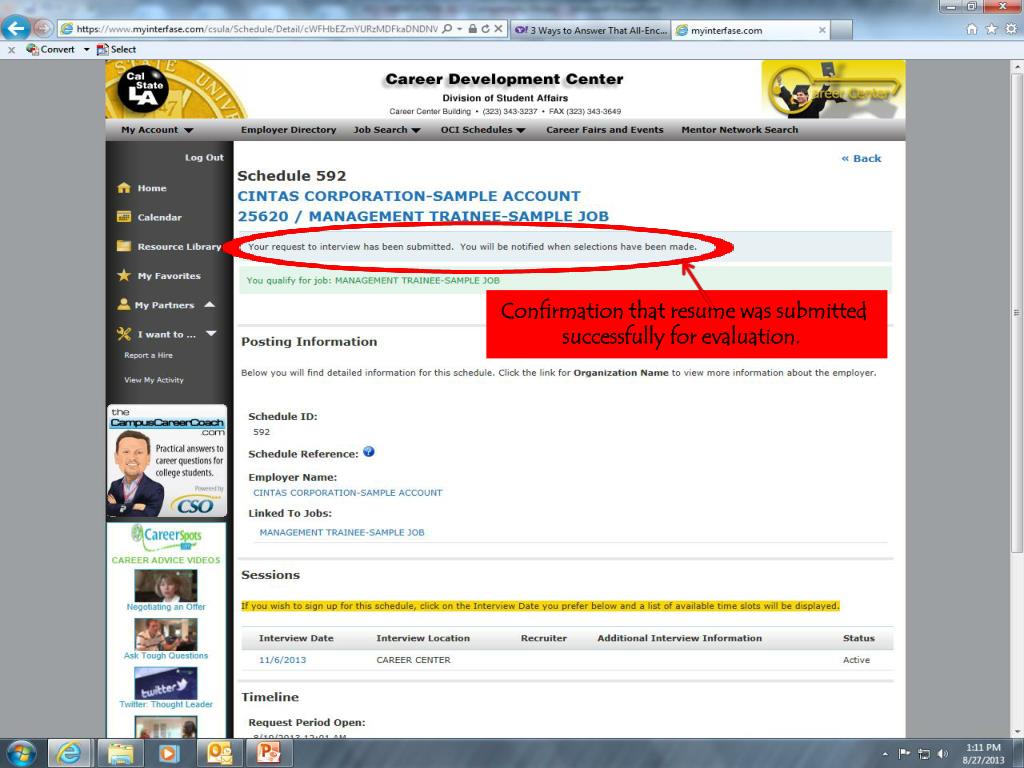Open browser Tools gear icon
Screen dimensions: 1024x768
(x=1011, y=29)
